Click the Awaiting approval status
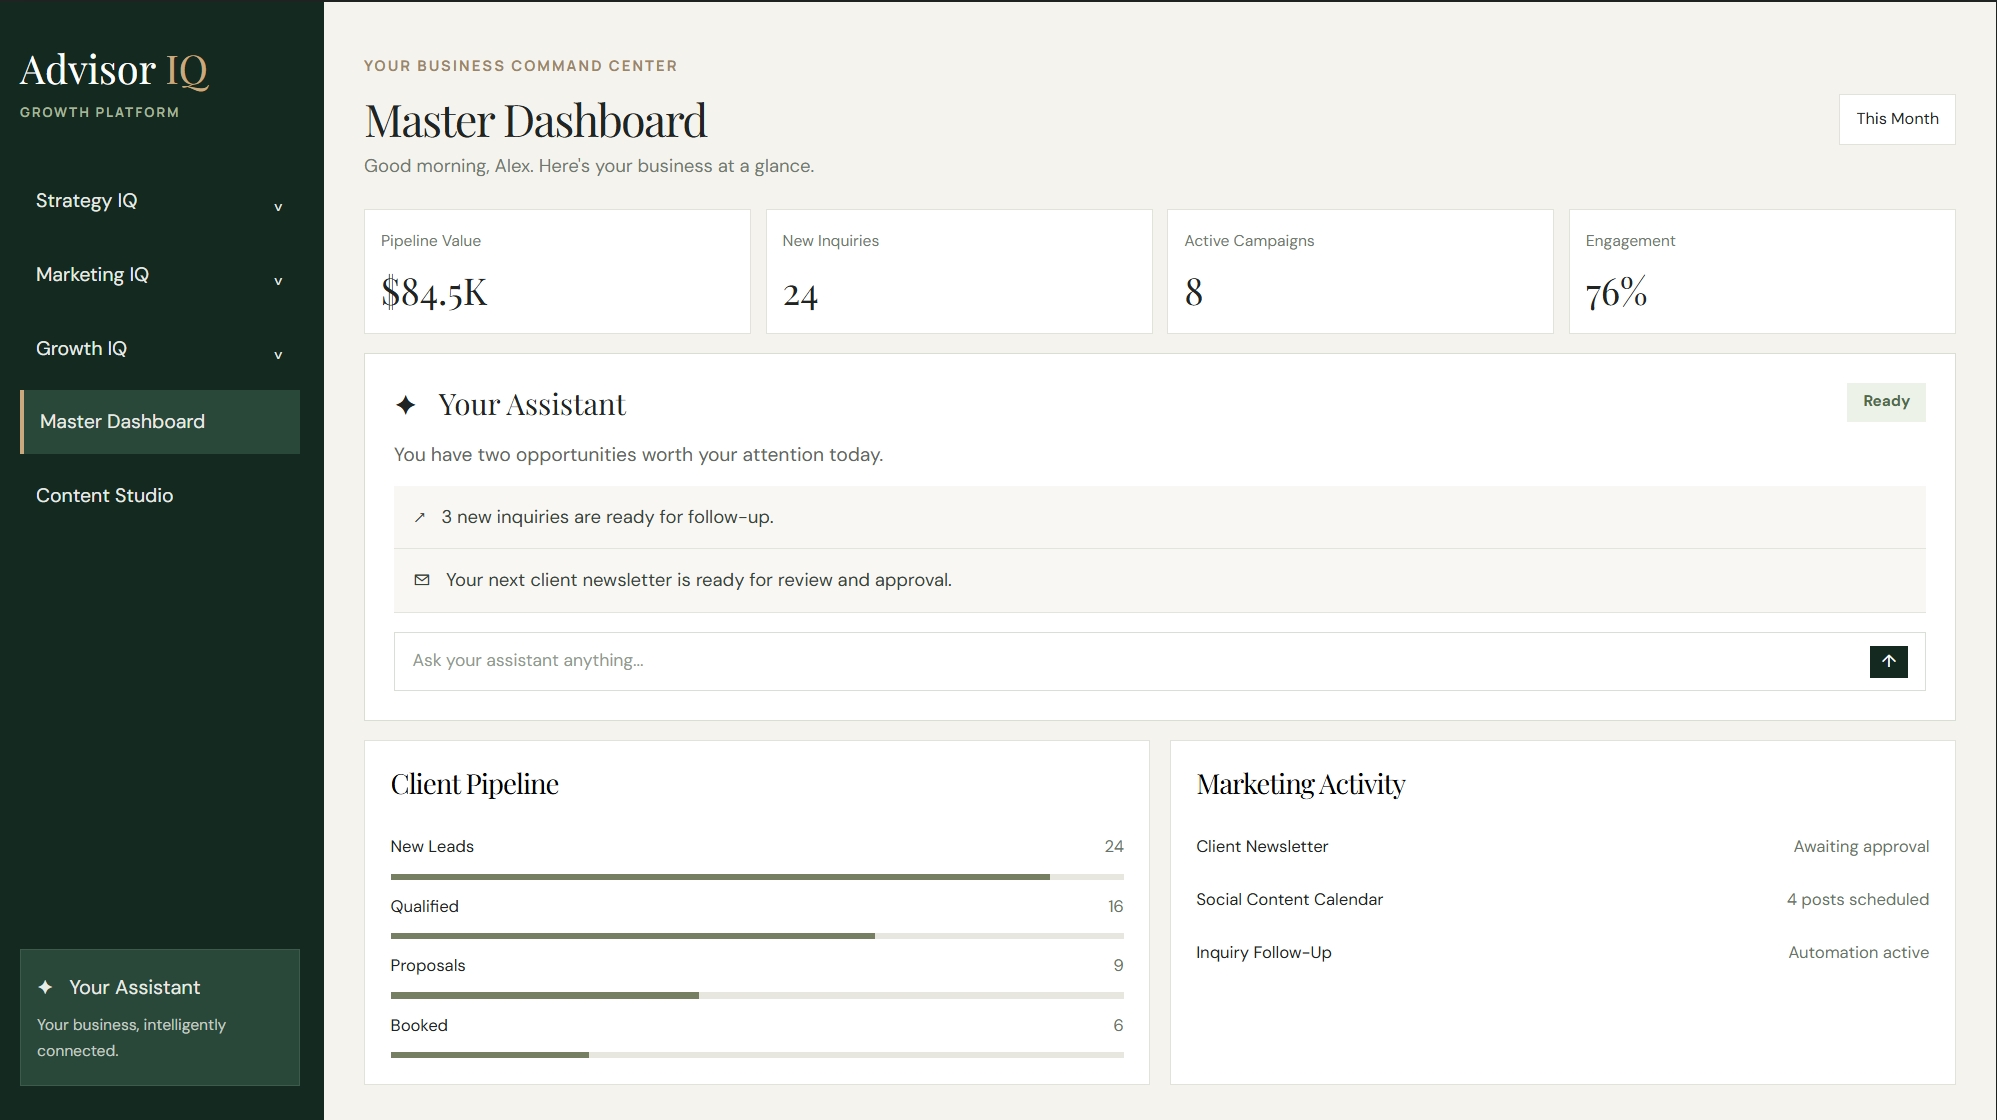The width and height of the screenshot is (1997, 1120). pyautogui.click(x=1861, y=847)
